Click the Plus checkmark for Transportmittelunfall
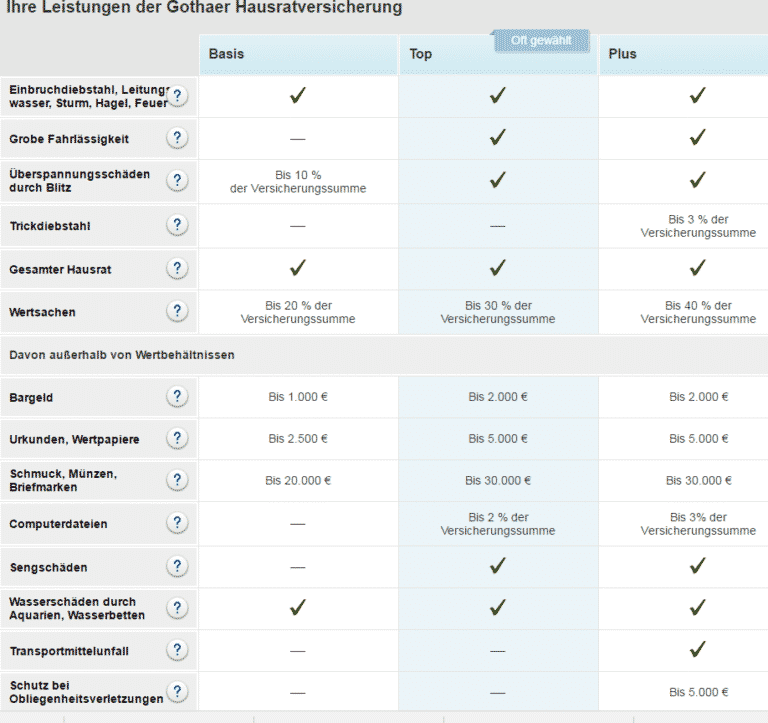768x723 pixels. pos(697,650)
